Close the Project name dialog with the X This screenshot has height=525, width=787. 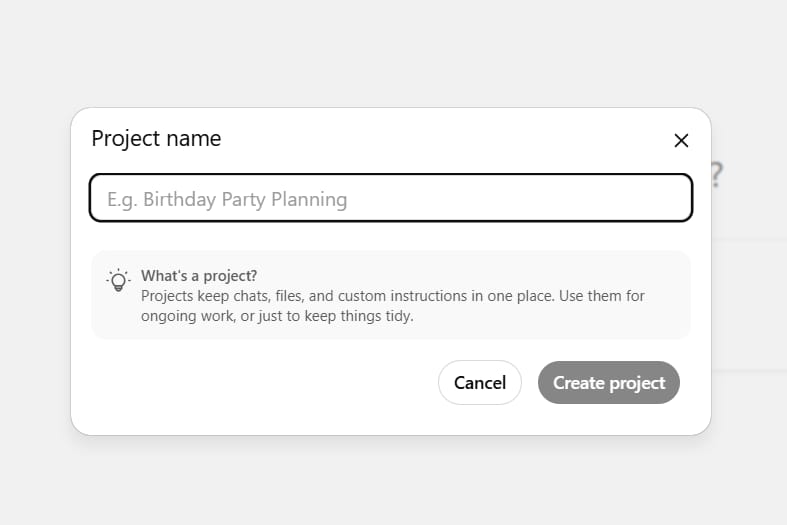(x=681, y=141)
